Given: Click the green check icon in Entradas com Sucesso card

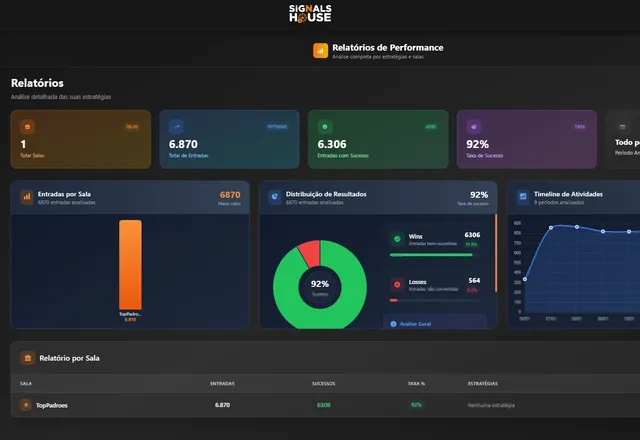Looking at the screenshot, I should click(x=325, y=127).
